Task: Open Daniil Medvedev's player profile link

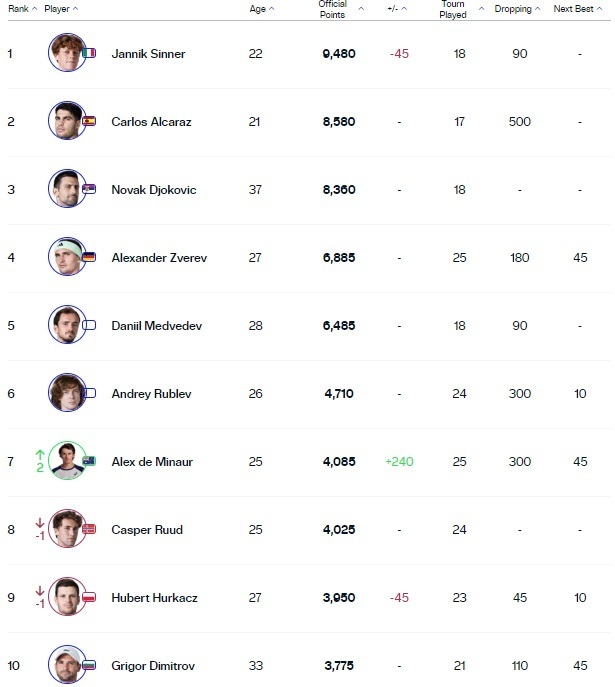Action: (x=156, y=326)
